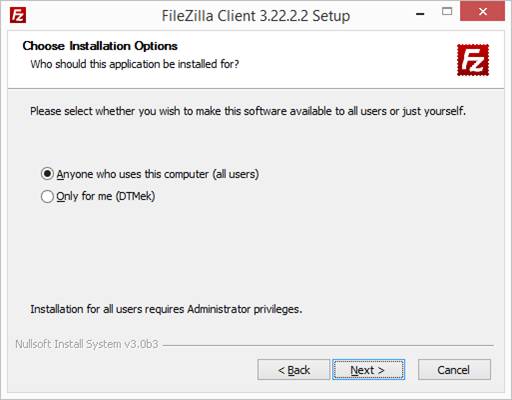Go back with the < Back button
This screenshot has width=512, height=400.
294,370
